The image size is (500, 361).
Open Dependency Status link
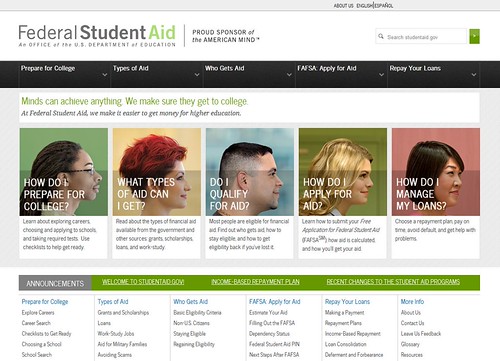coord(269,334)
